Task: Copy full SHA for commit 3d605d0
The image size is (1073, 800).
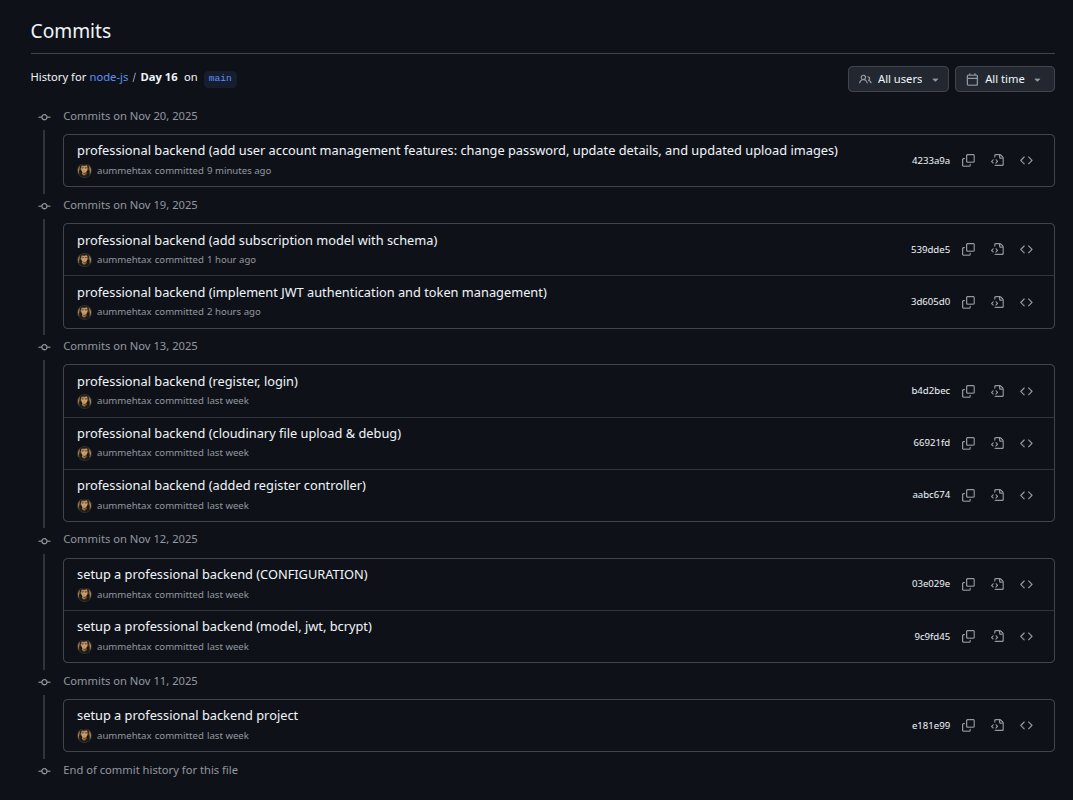Action: [968, 302]
